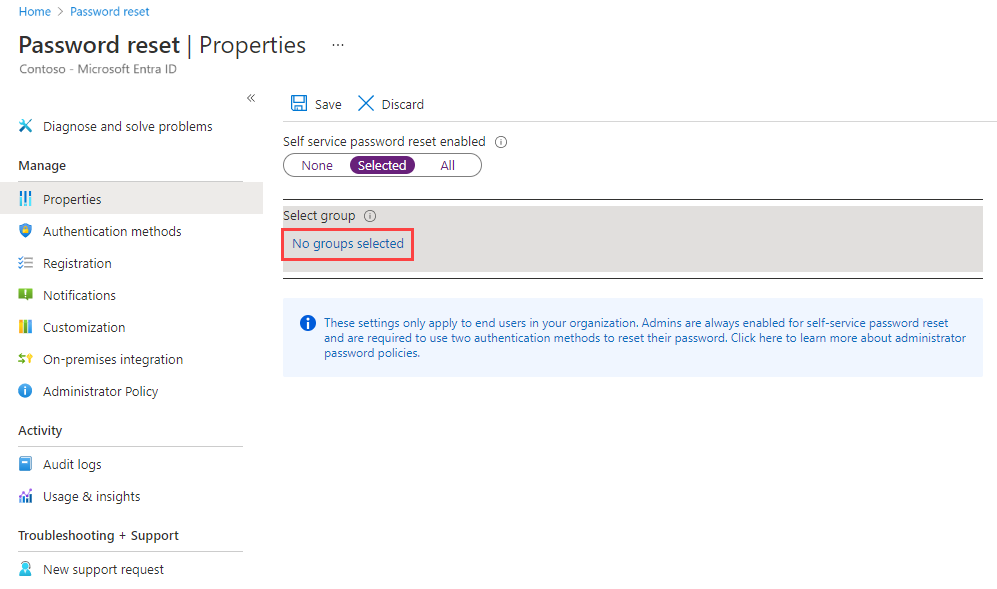The image size is (997, 589).
Task: Open Audit logs via its log icon
Action: click(25, 464)
